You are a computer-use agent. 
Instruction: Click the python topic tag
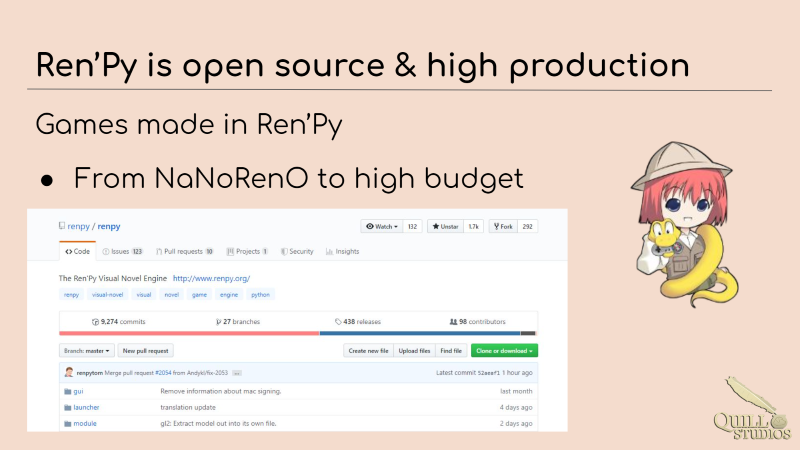coord(260,295)
